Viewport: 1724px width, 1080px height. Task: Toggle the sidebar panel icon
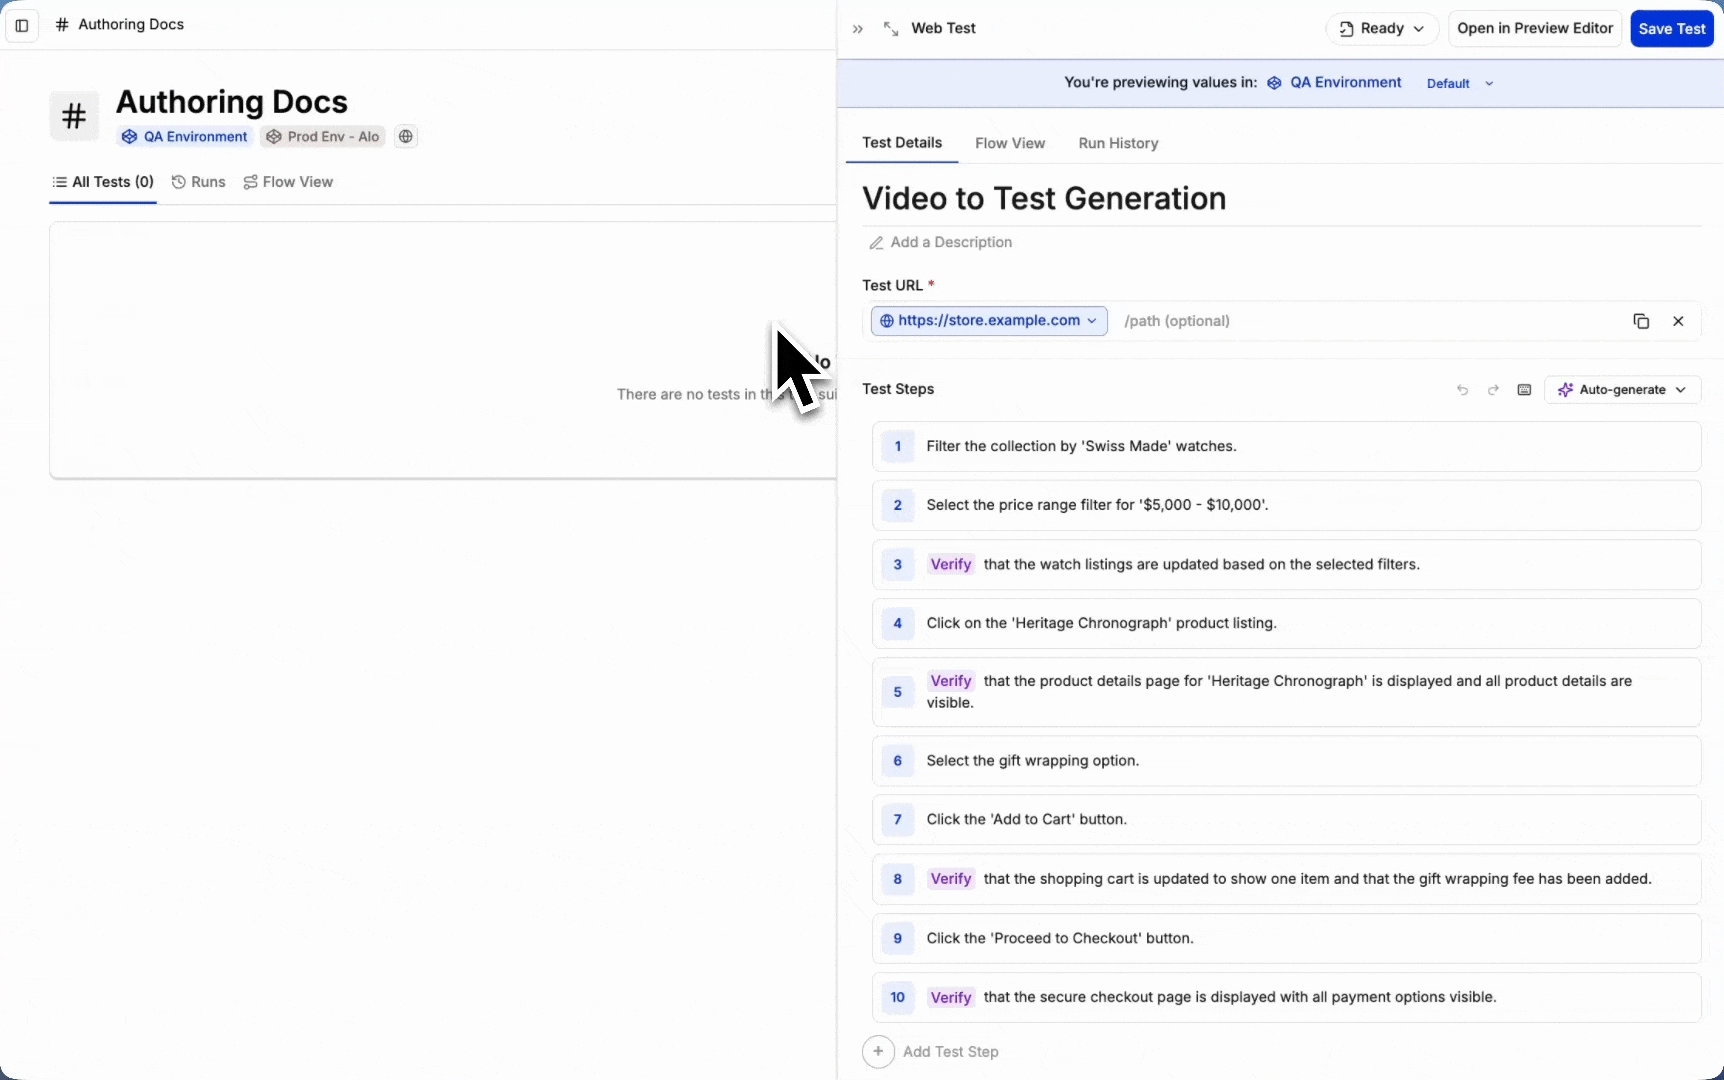coord(22,26)
